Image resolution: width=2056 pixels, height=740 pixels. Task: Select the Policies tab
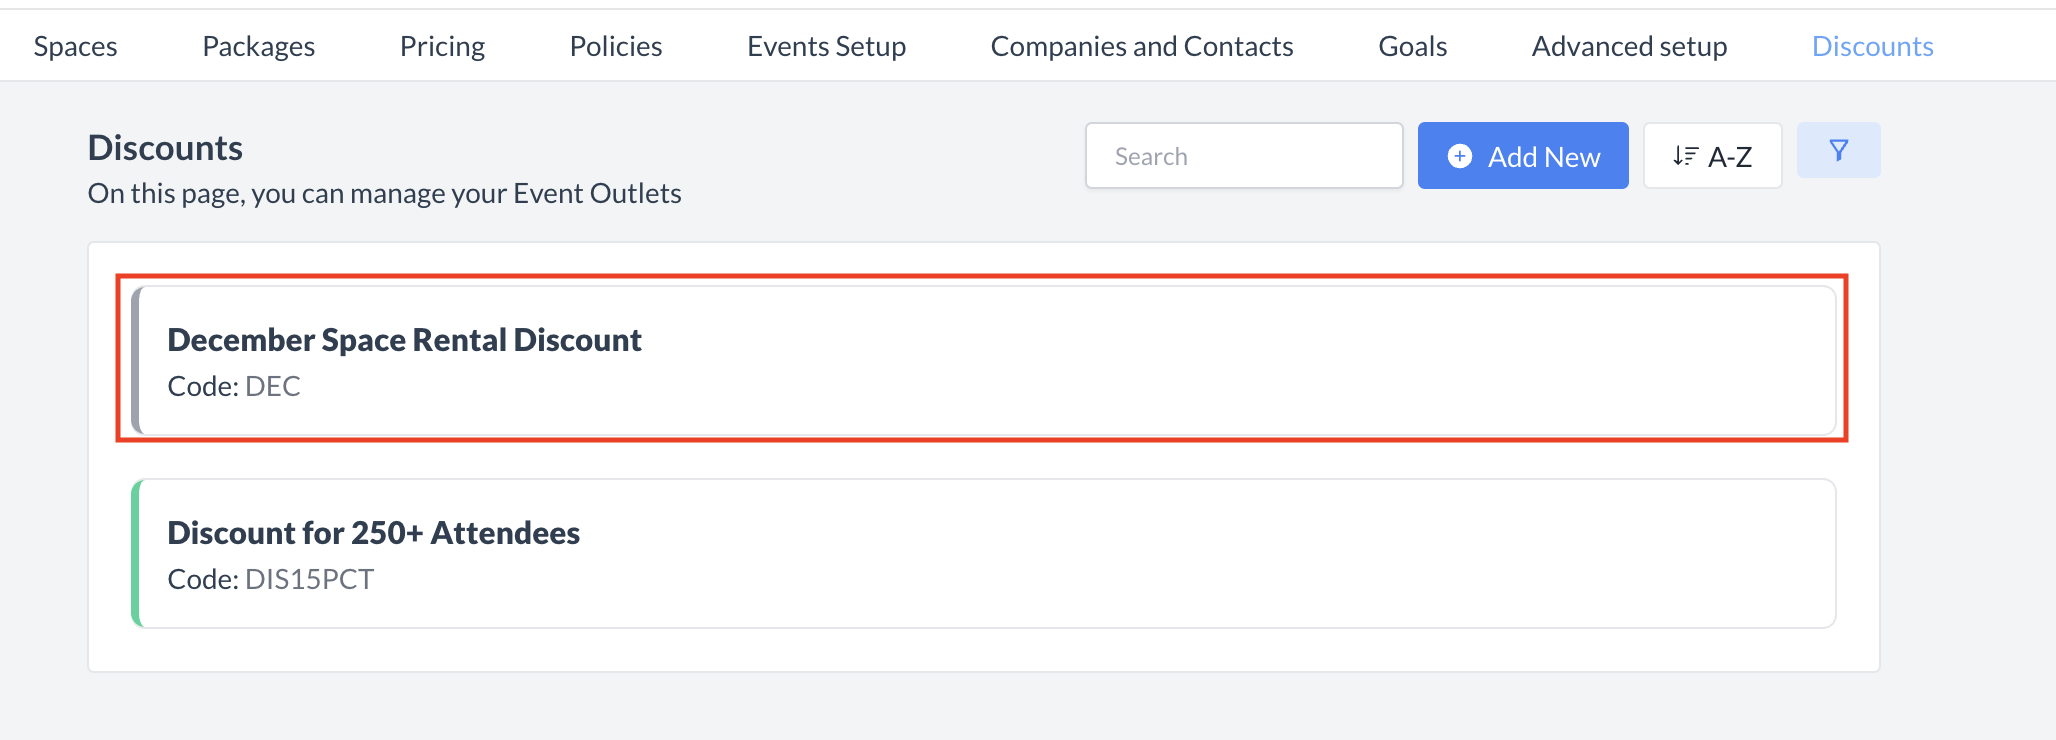pyautogui.click(x=616, y=46)
